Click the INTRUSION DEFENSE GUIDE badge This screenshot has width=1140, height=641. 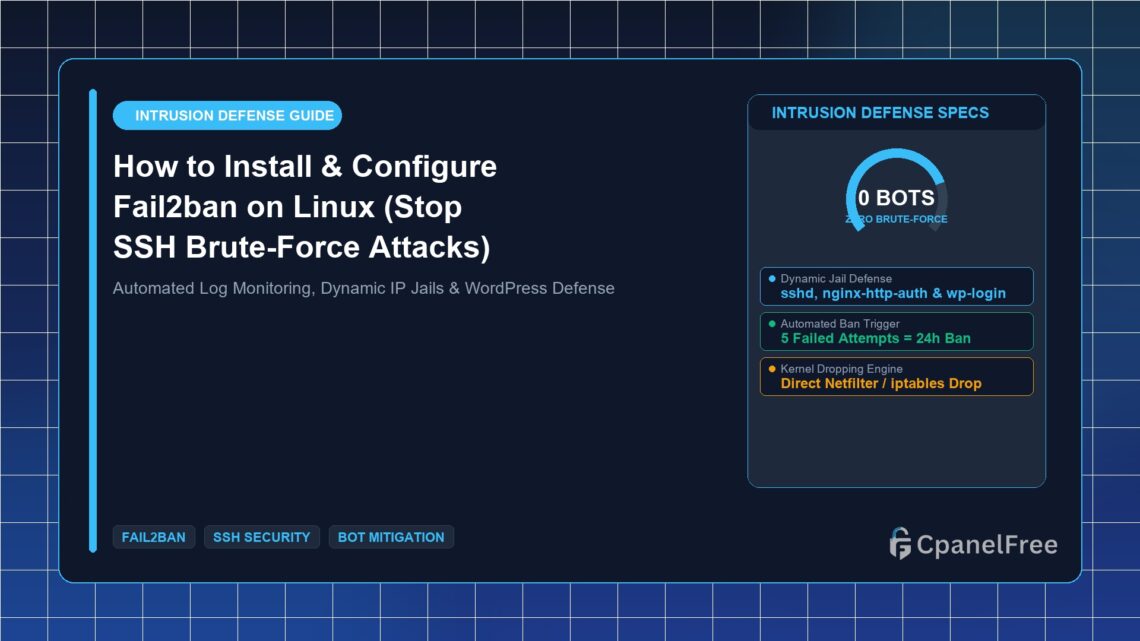227,116
